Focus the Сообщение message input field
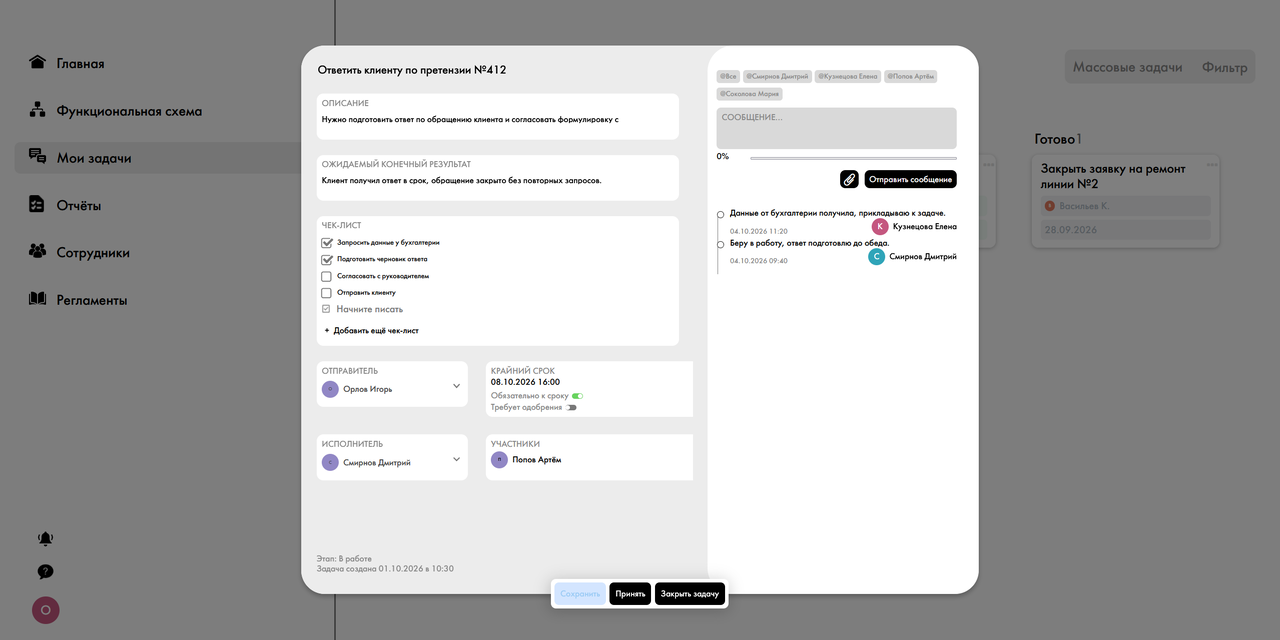 coord(837,128)
